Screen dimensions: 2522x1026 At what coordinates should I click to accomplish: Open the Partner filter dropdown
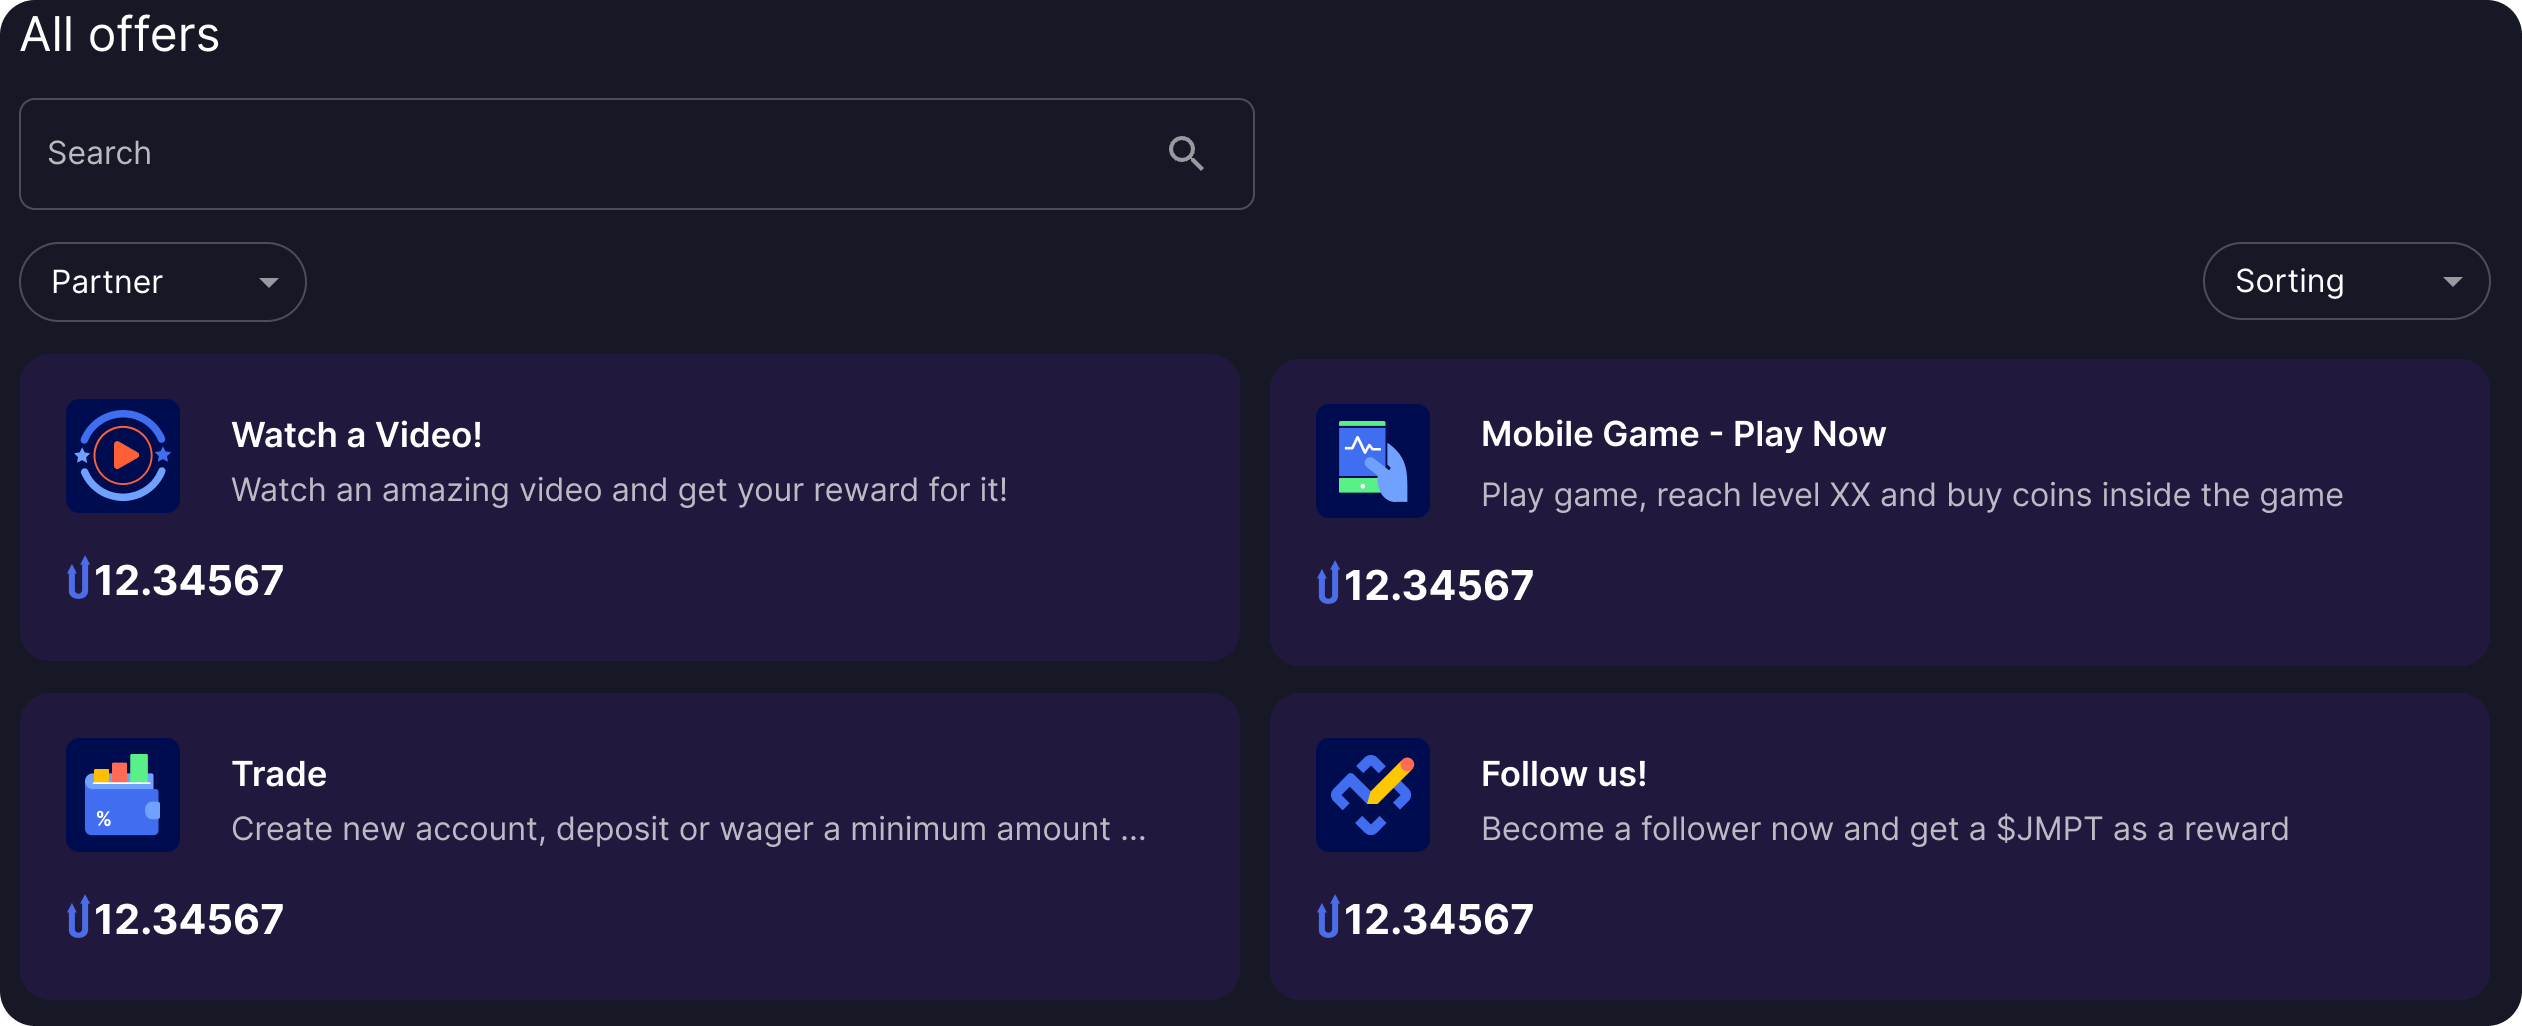click(x=162, y=282)
